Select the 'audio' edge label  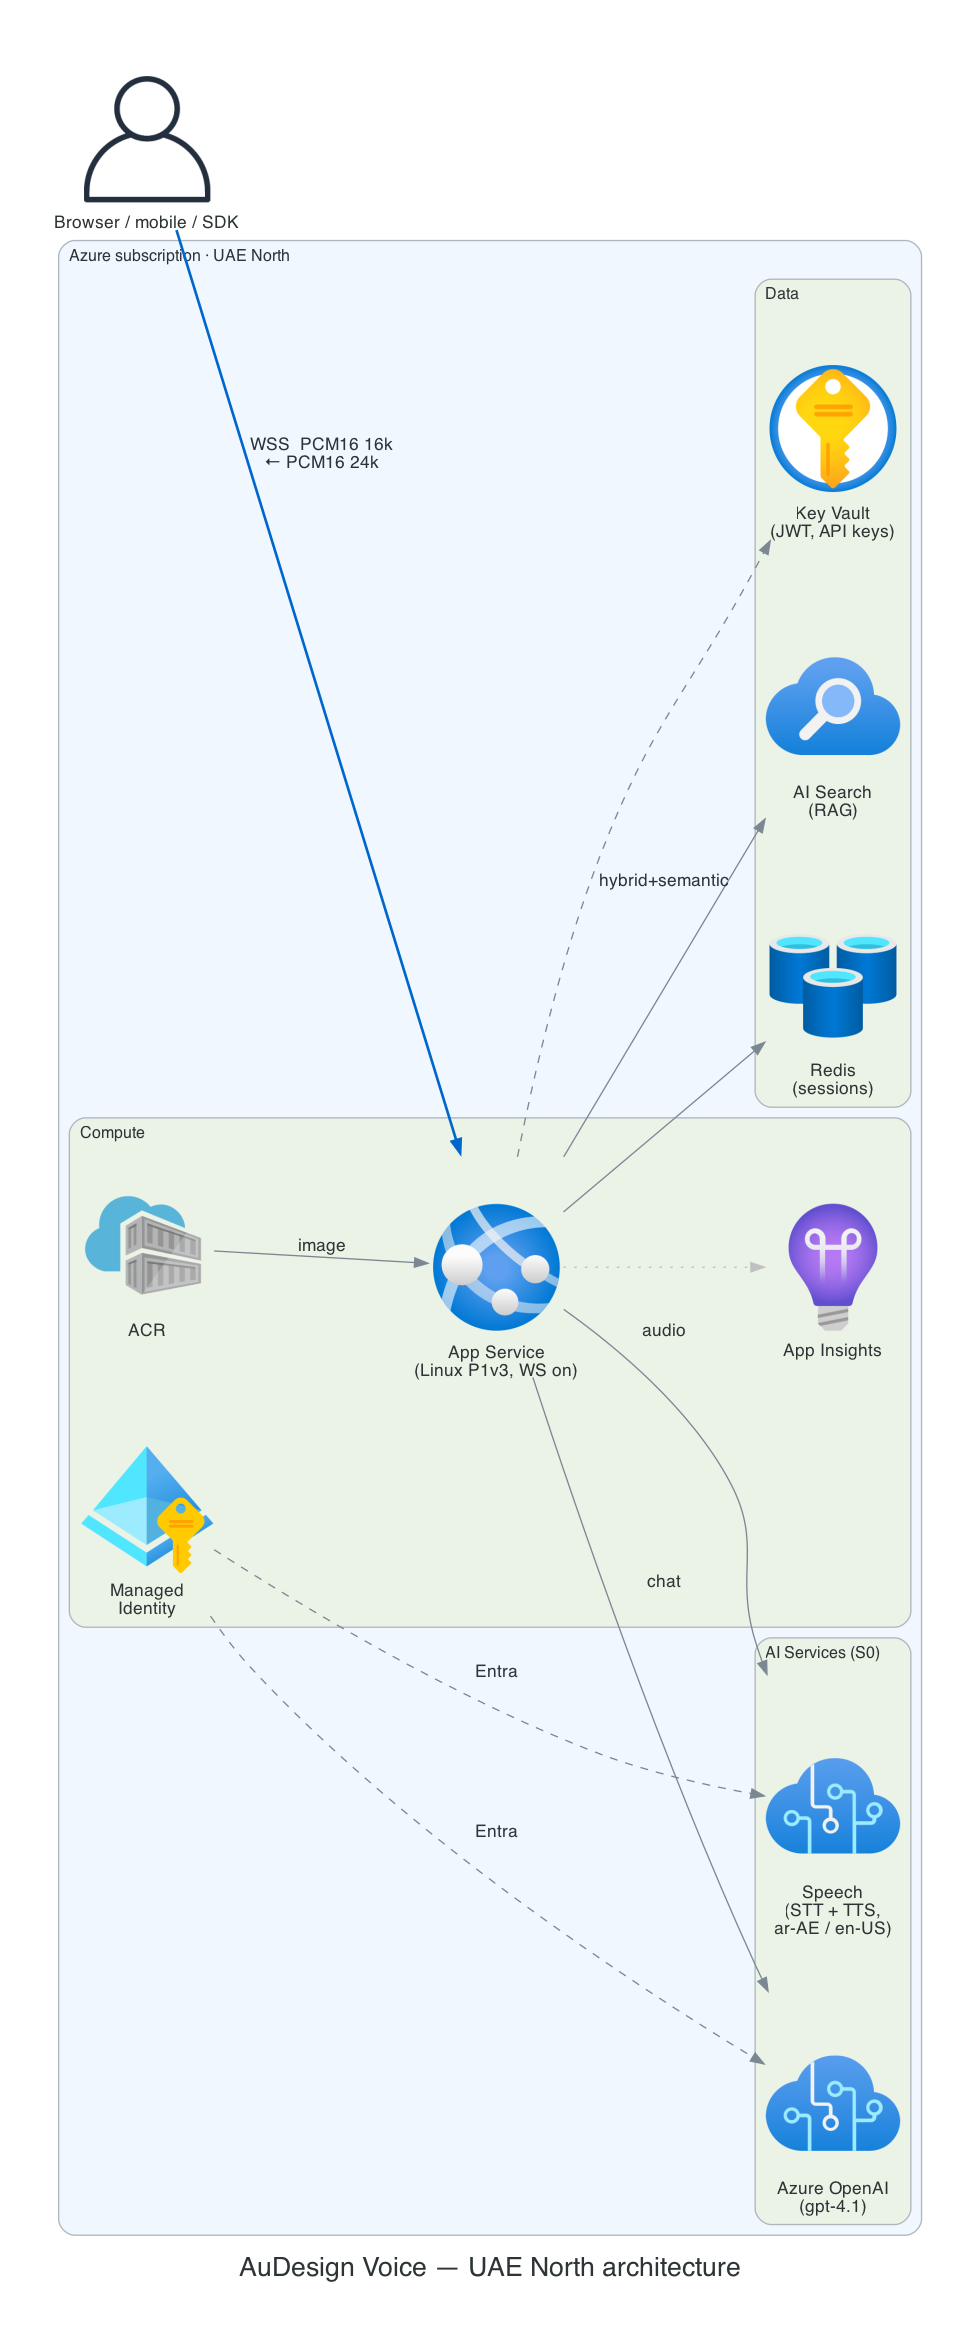[x=664, y=1330]
